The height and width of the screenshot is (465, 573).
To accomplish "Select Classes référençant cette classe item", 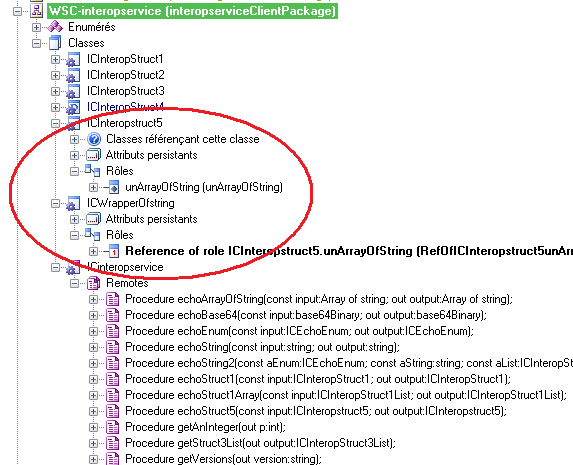I will pyautogui.click(x=183, y=139).
